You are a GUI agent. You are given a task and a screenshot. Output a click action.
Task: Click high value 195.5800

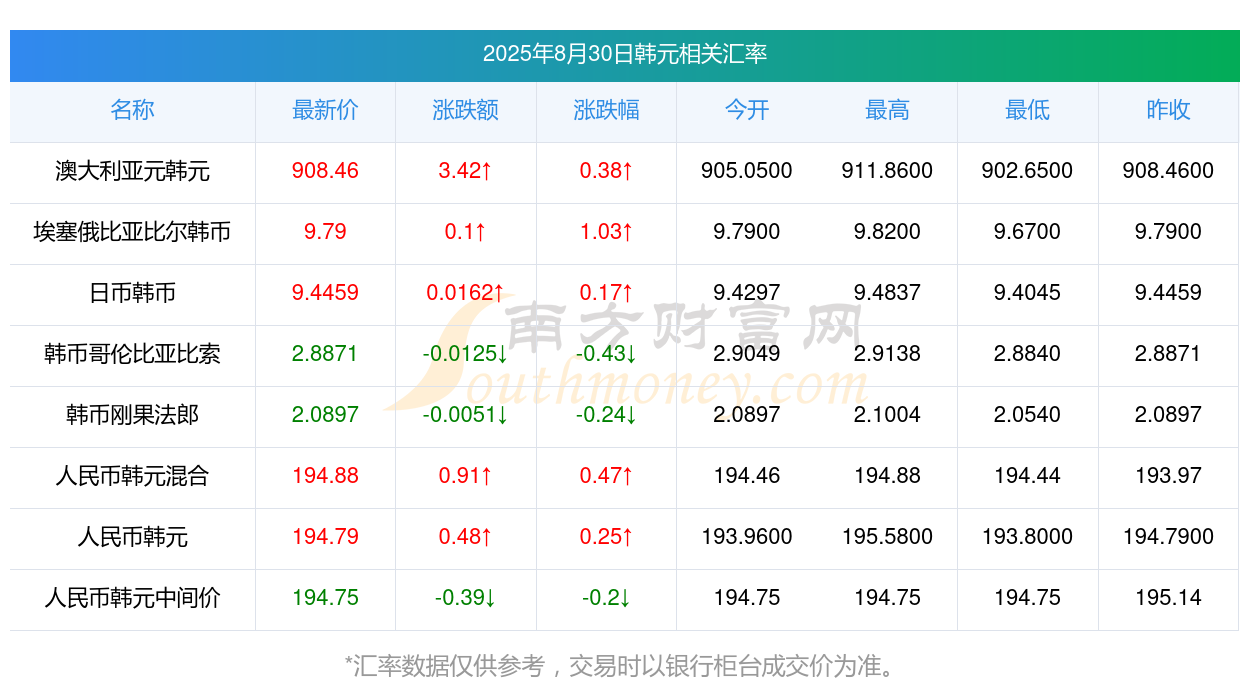pos(887,537)
